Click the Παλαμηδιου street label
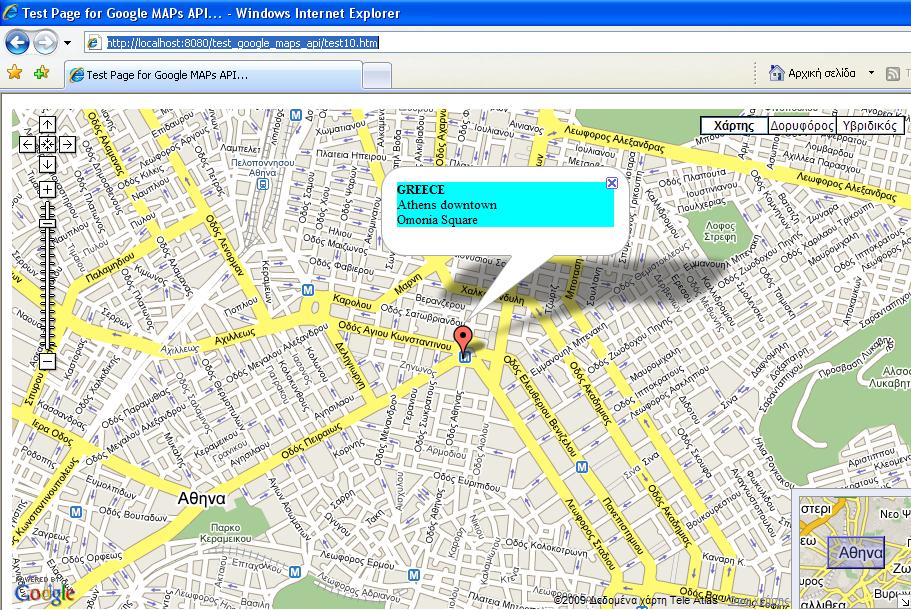 point(109,267)
